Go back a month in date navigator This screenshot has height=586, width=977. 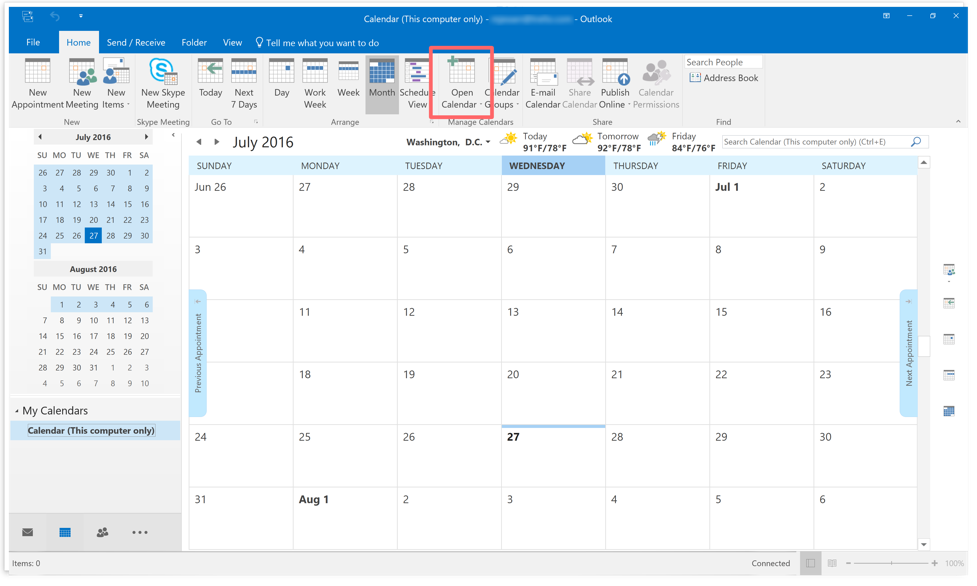pos(40,137)
